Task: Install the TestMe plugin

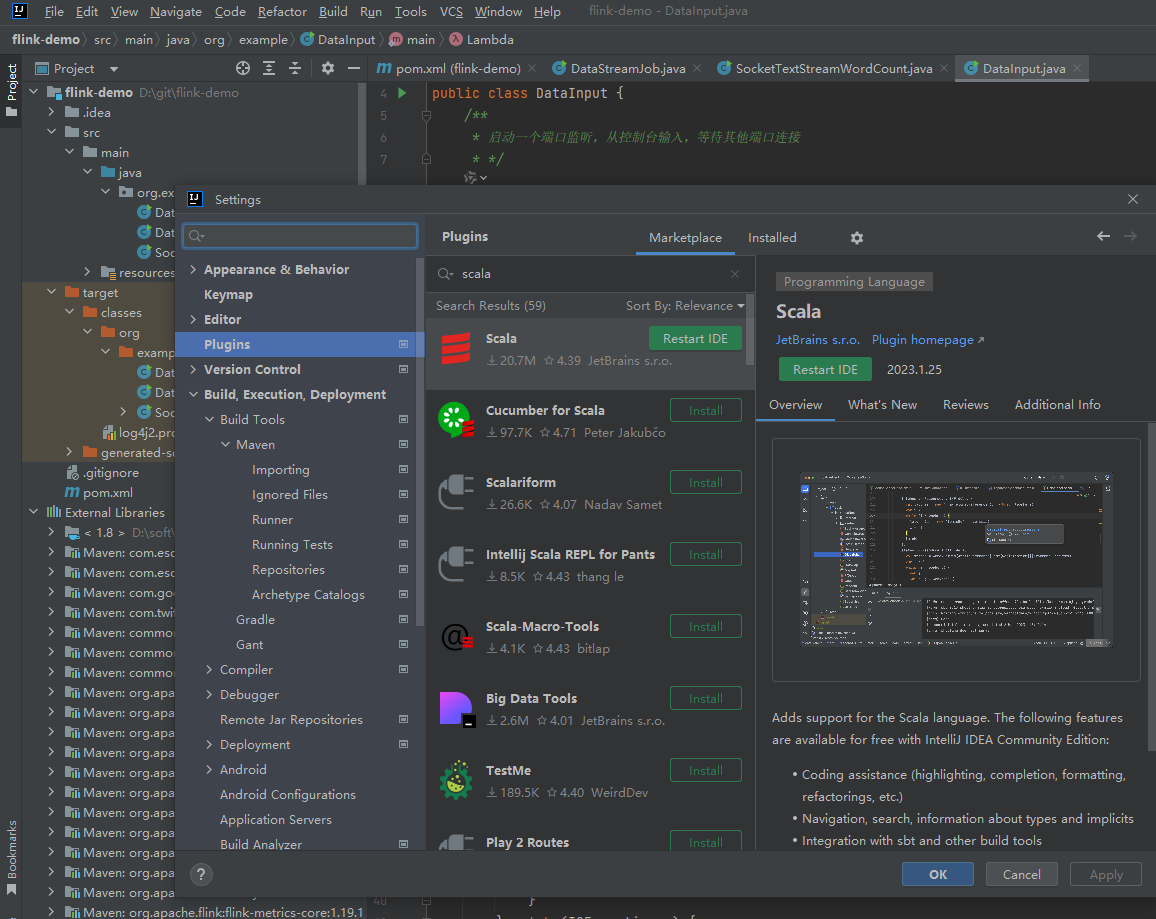Action: click(706, 770)
